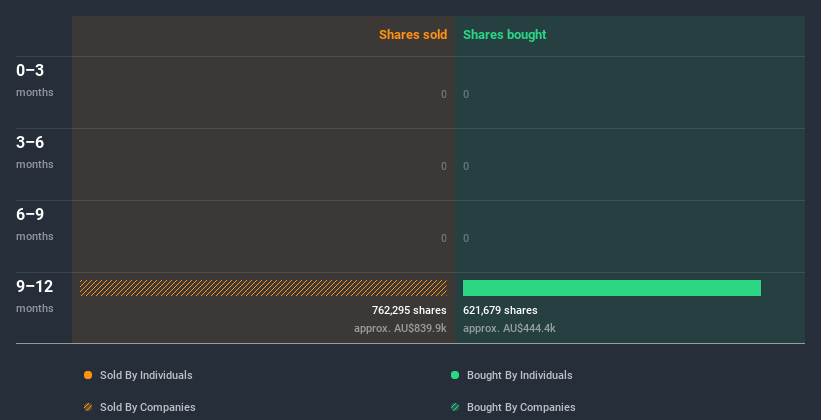Click the approx. AU$839.9k text

coord(401,328)
